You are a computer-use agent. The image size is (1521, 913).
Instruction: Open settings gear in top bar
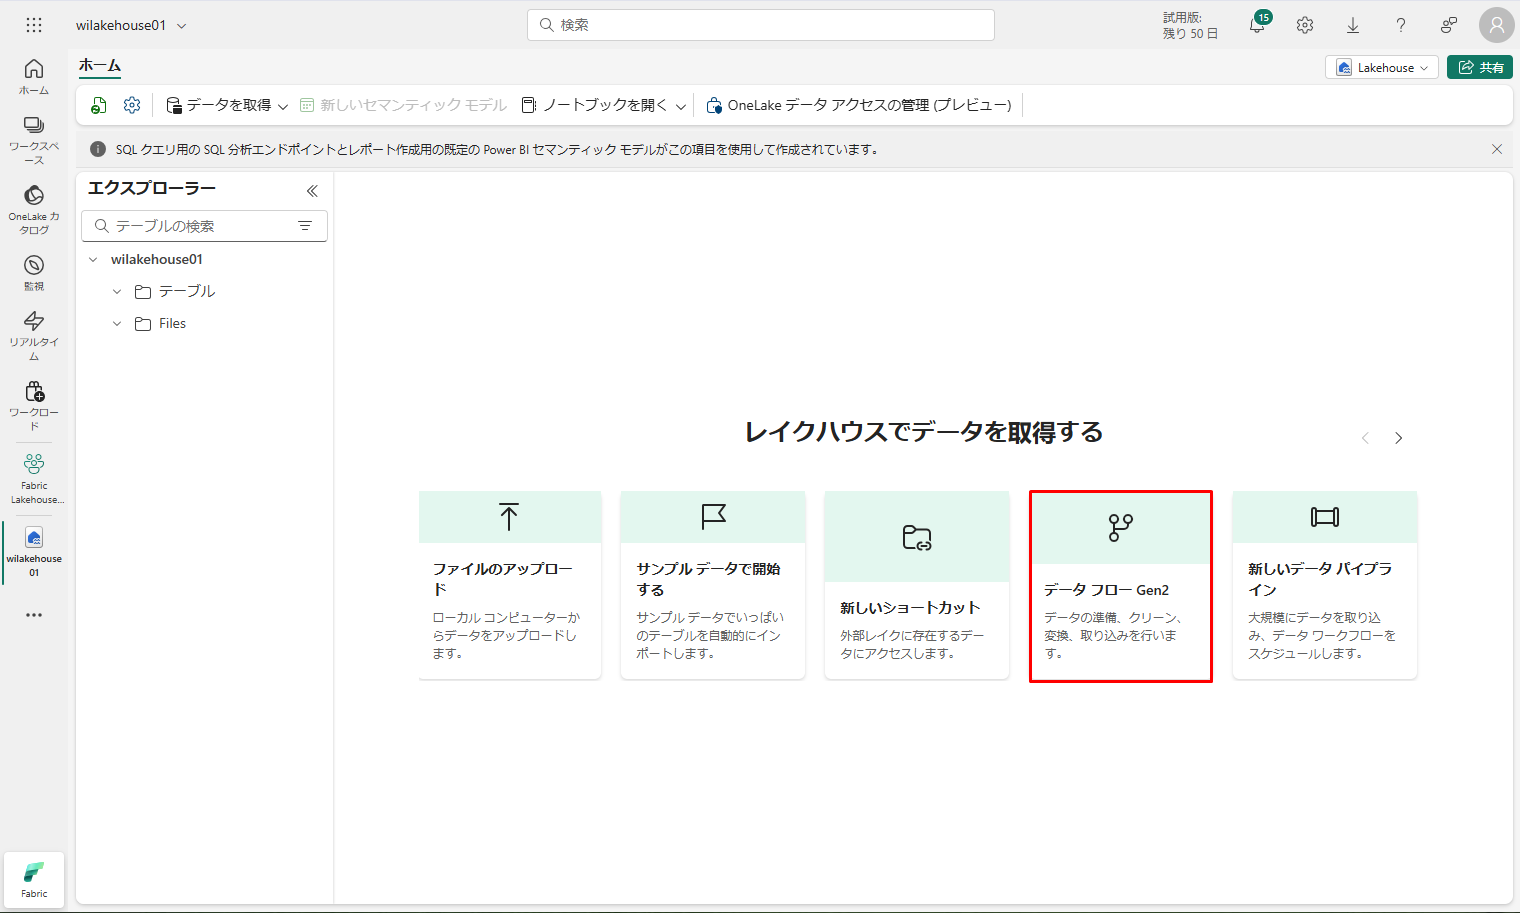coord(1305,26)
